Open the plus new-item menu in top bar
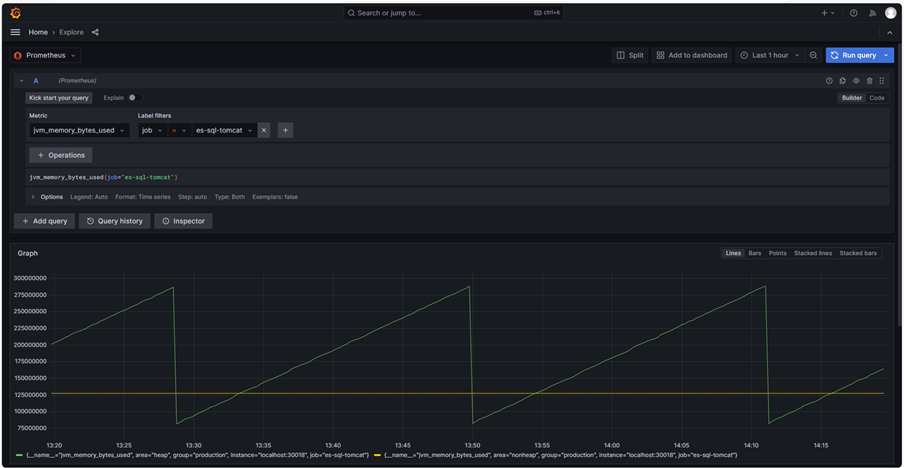 [828, 13]
